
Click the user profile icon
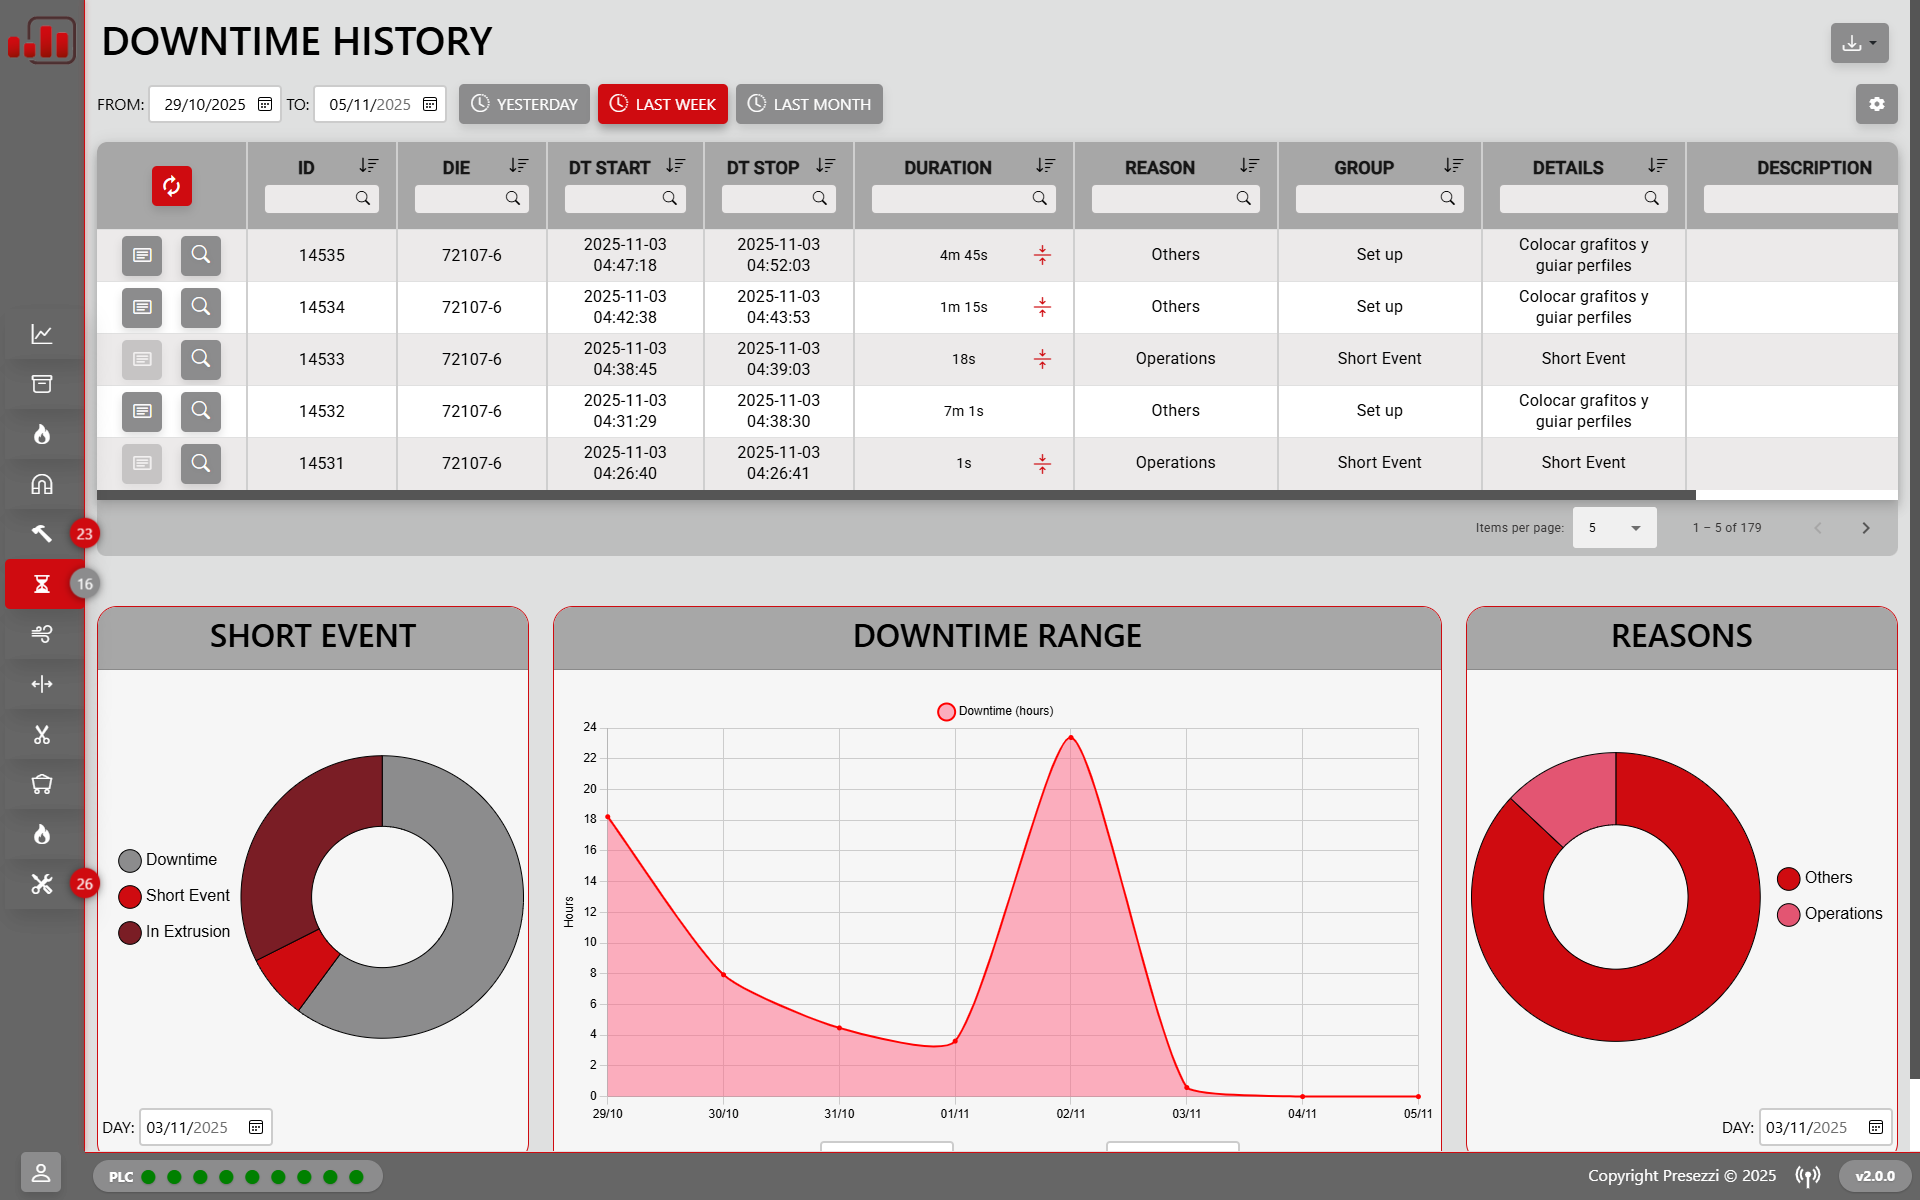point(41,1172)
